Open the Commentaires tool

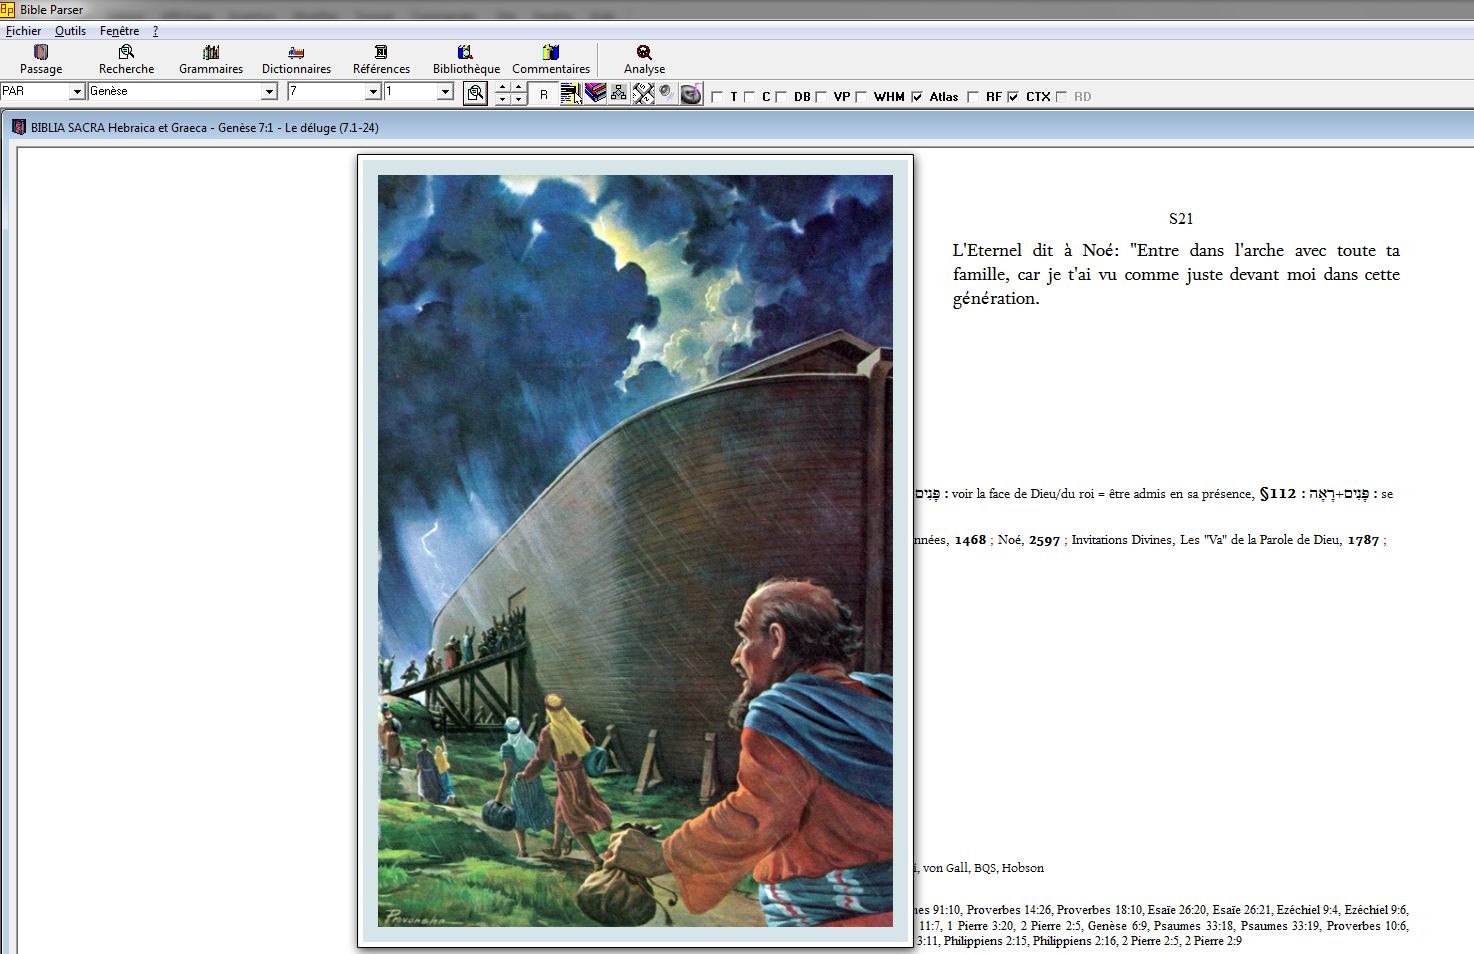tap(551, 59)
